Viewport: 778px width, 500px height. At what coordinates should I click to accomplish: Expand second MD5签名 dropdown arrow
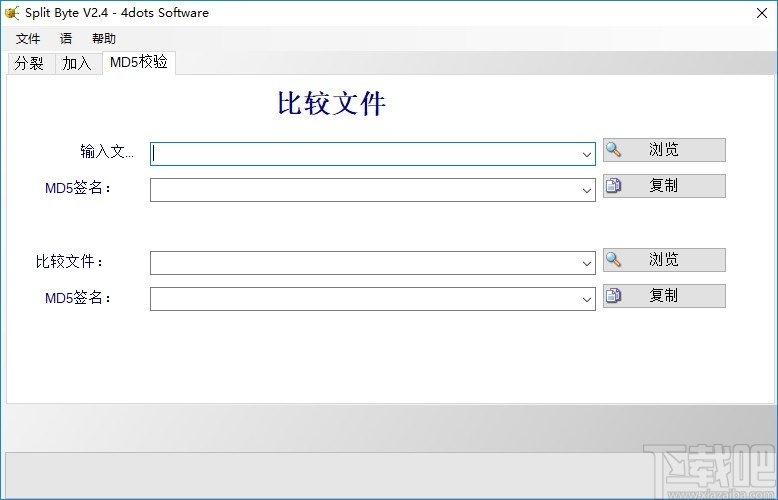point(586,300)
